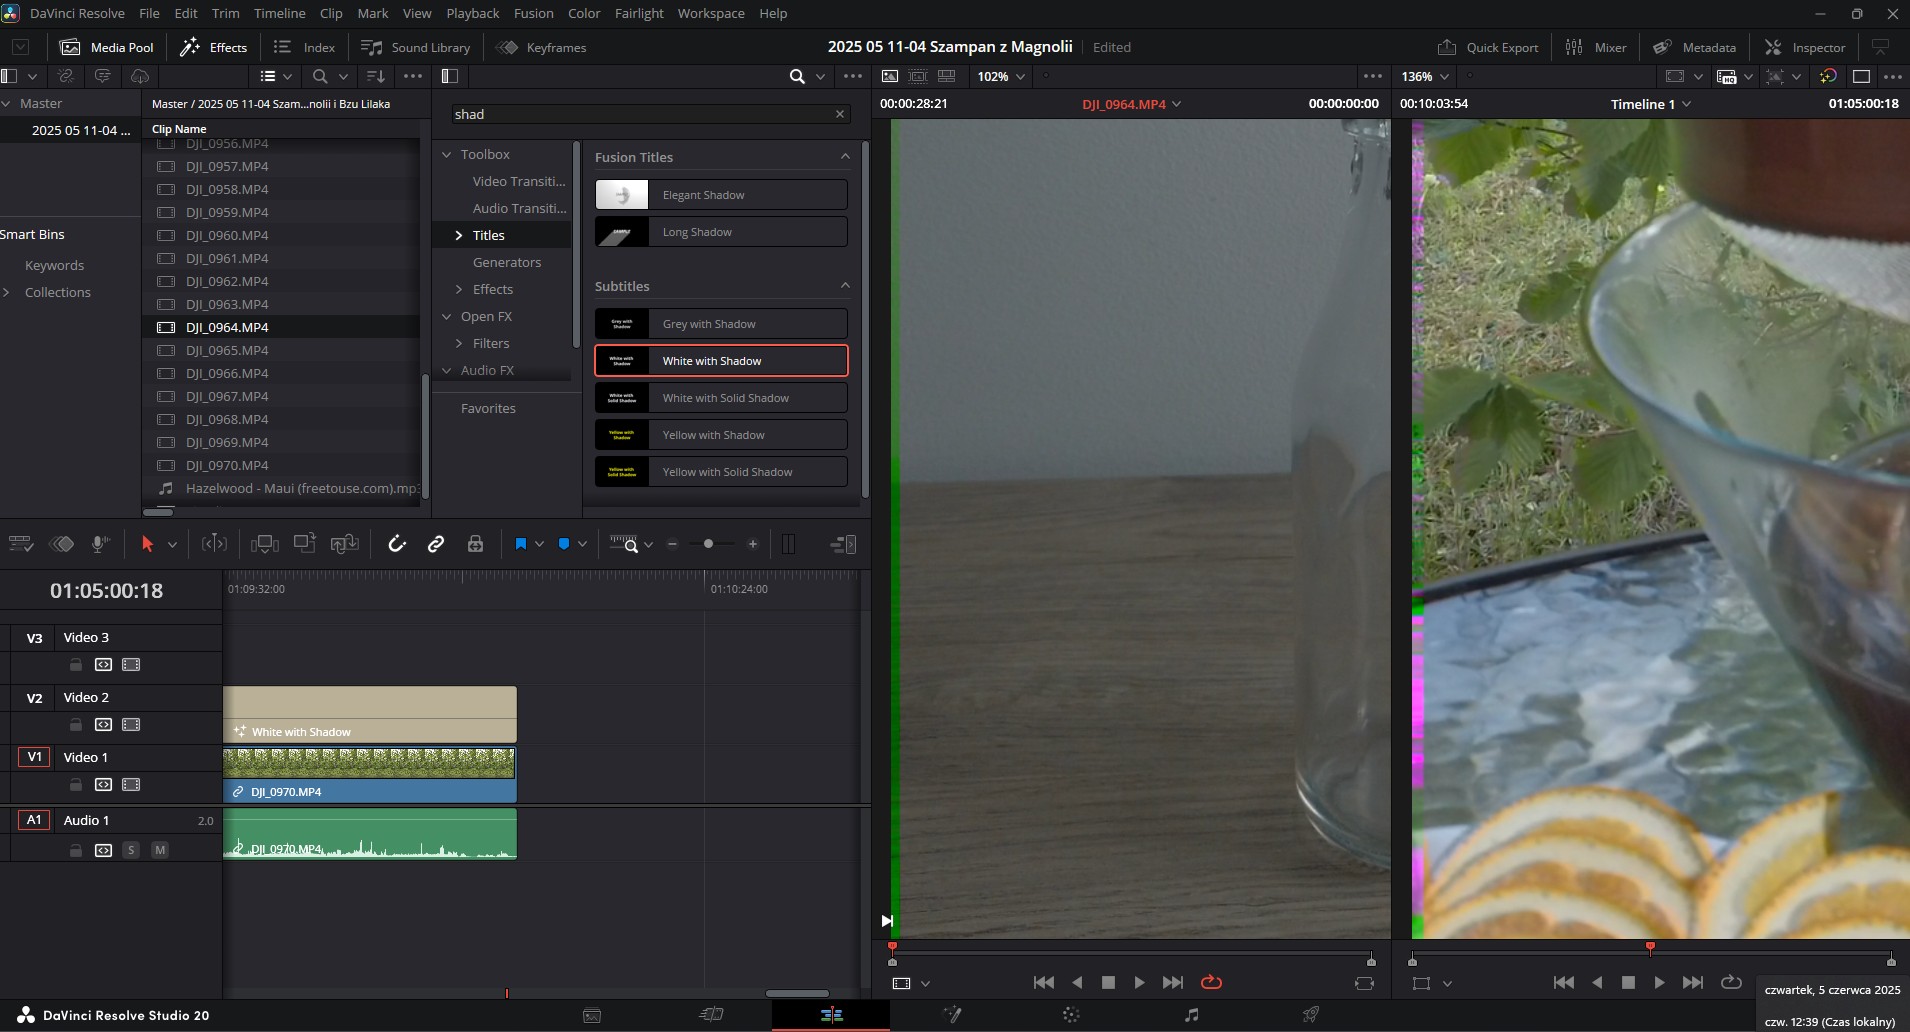The height and width of the screenshot is (1032, 1910).
Task: Toggle timeline Snapping magnet icon
Action: pyautogui.click(x=397, y=544)
